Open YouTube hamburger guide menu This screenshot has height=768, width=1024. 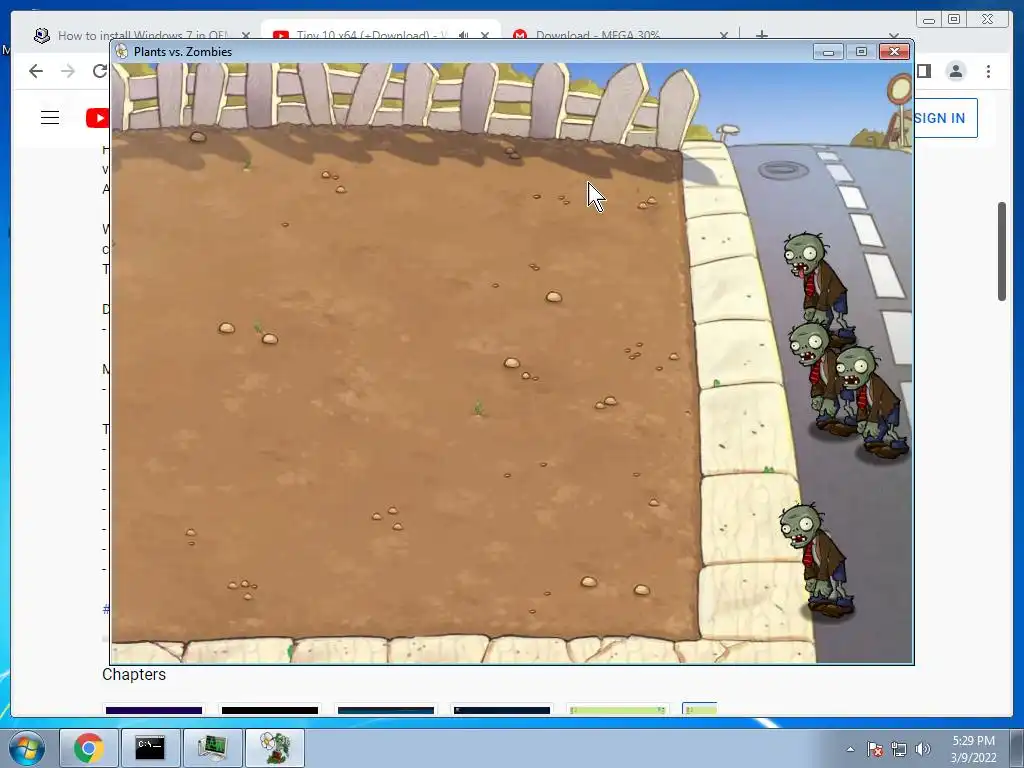tap(50, 118)
